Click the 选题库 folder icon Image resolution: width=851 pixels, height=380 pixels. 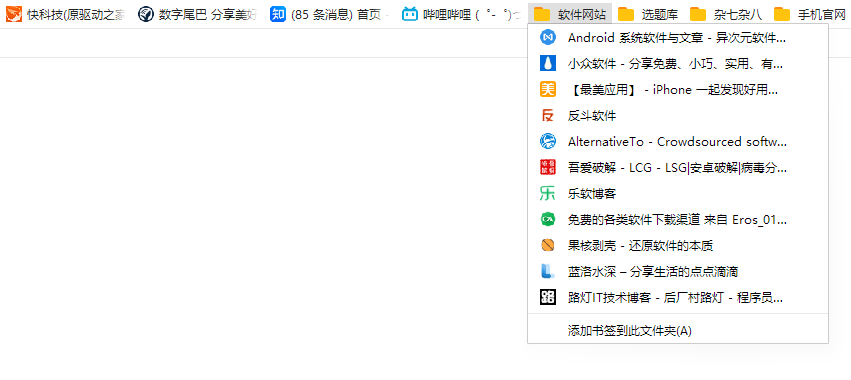(626, 15)
